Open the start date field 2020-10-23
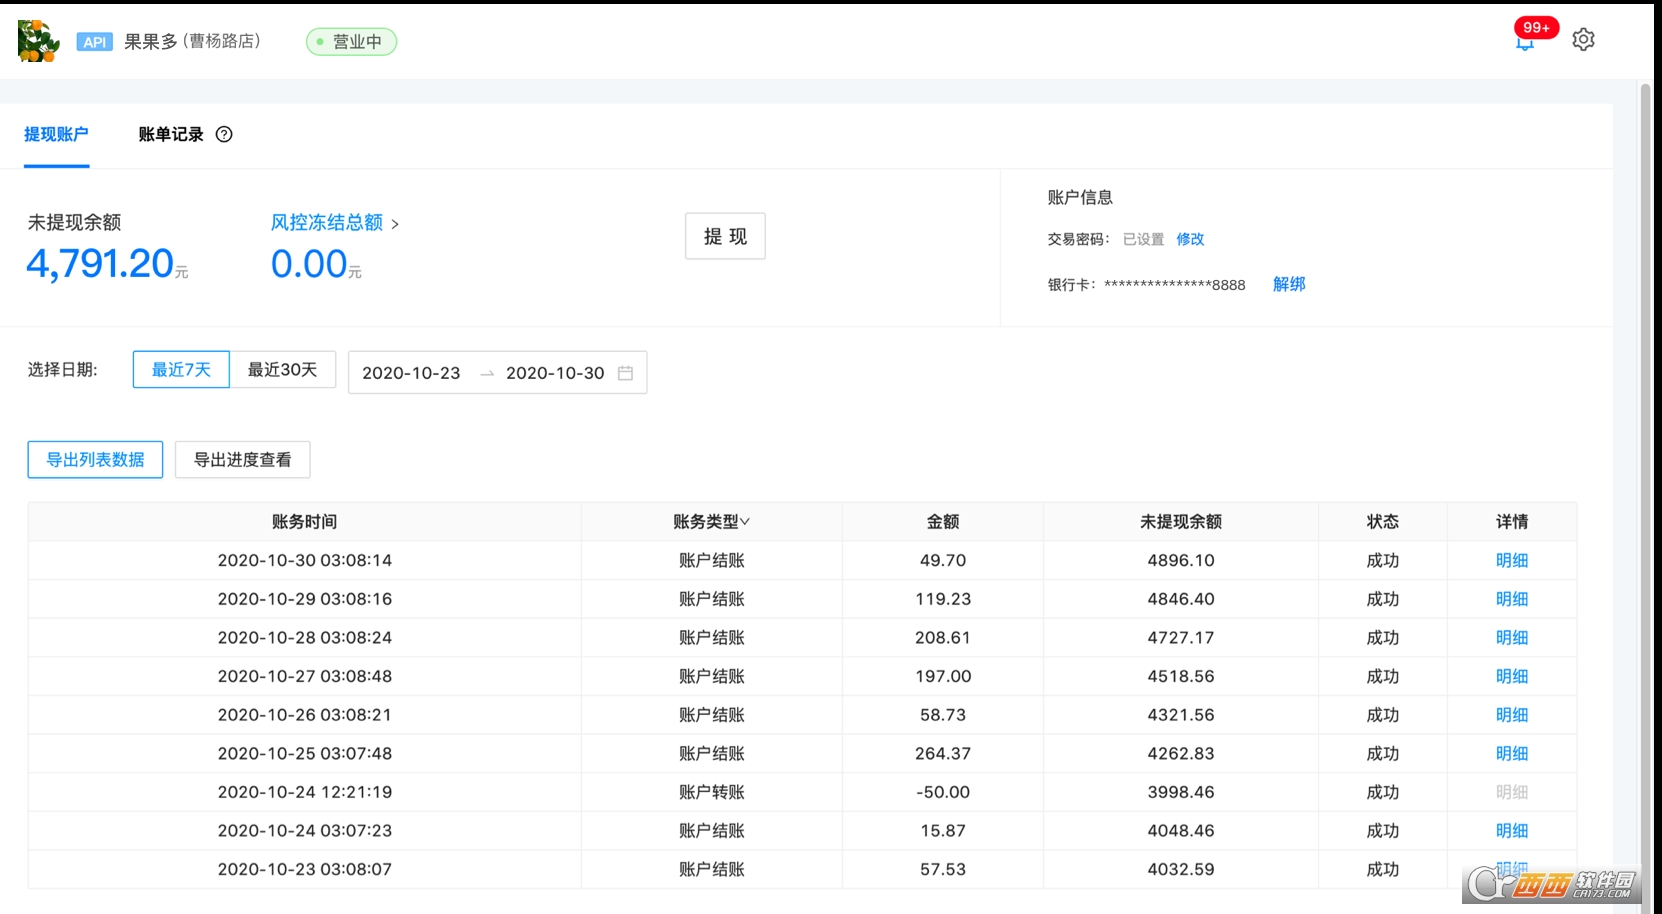The height and width of the screenshot is (914, 1662). coord(411,373)
